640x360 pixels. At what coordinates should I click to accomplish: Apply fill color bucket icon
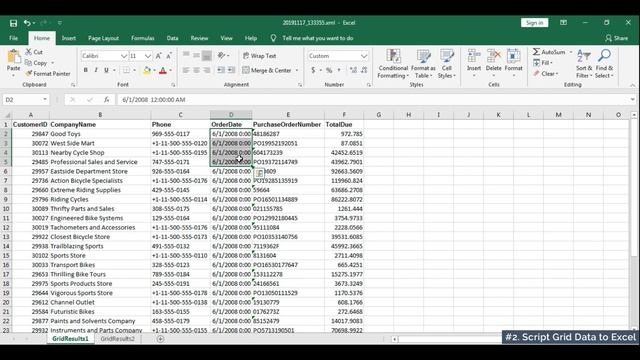tap(147, 70)
